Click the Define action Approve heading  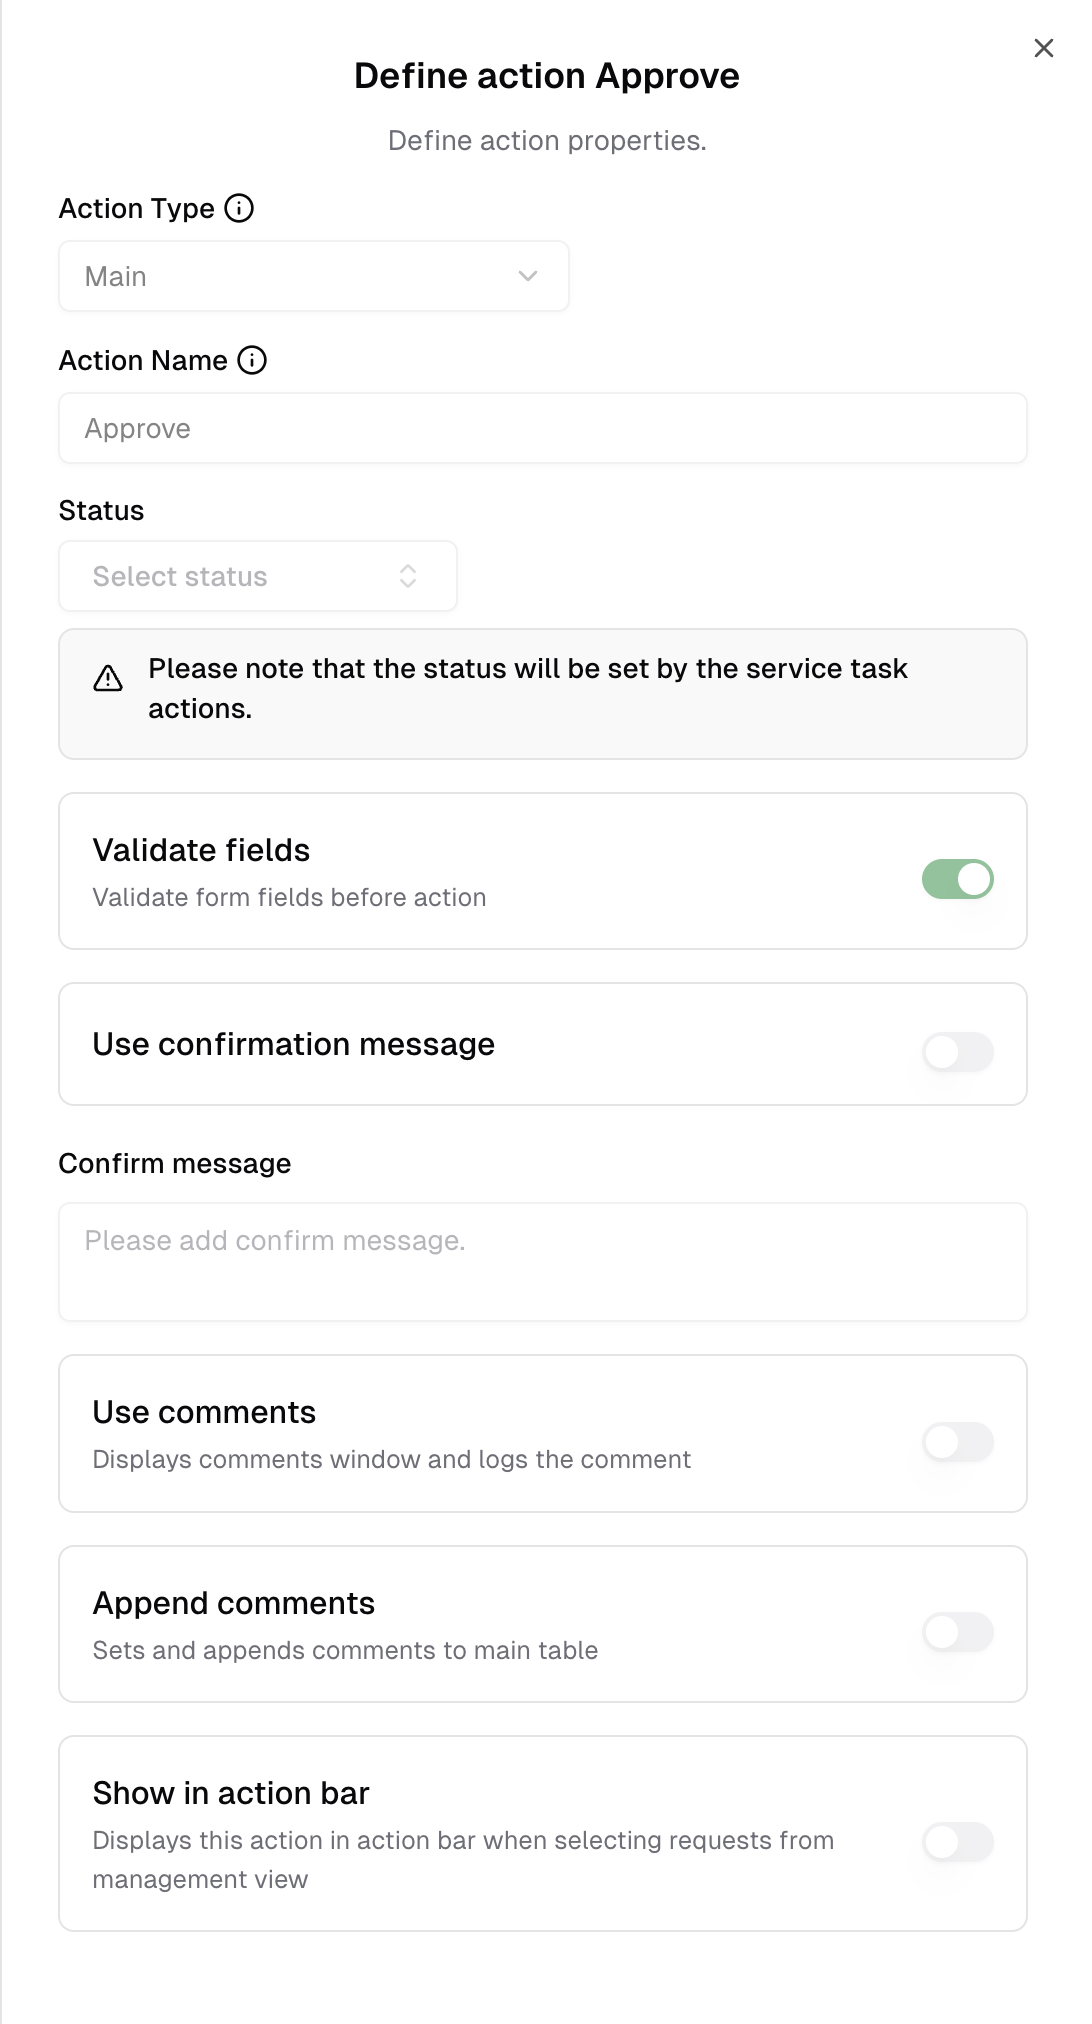[546, 76]
